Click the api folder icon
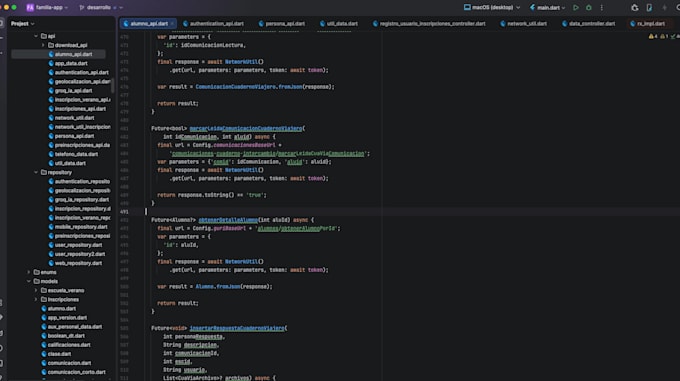Screen dimensions: 680x381 (x=44, y=36)
